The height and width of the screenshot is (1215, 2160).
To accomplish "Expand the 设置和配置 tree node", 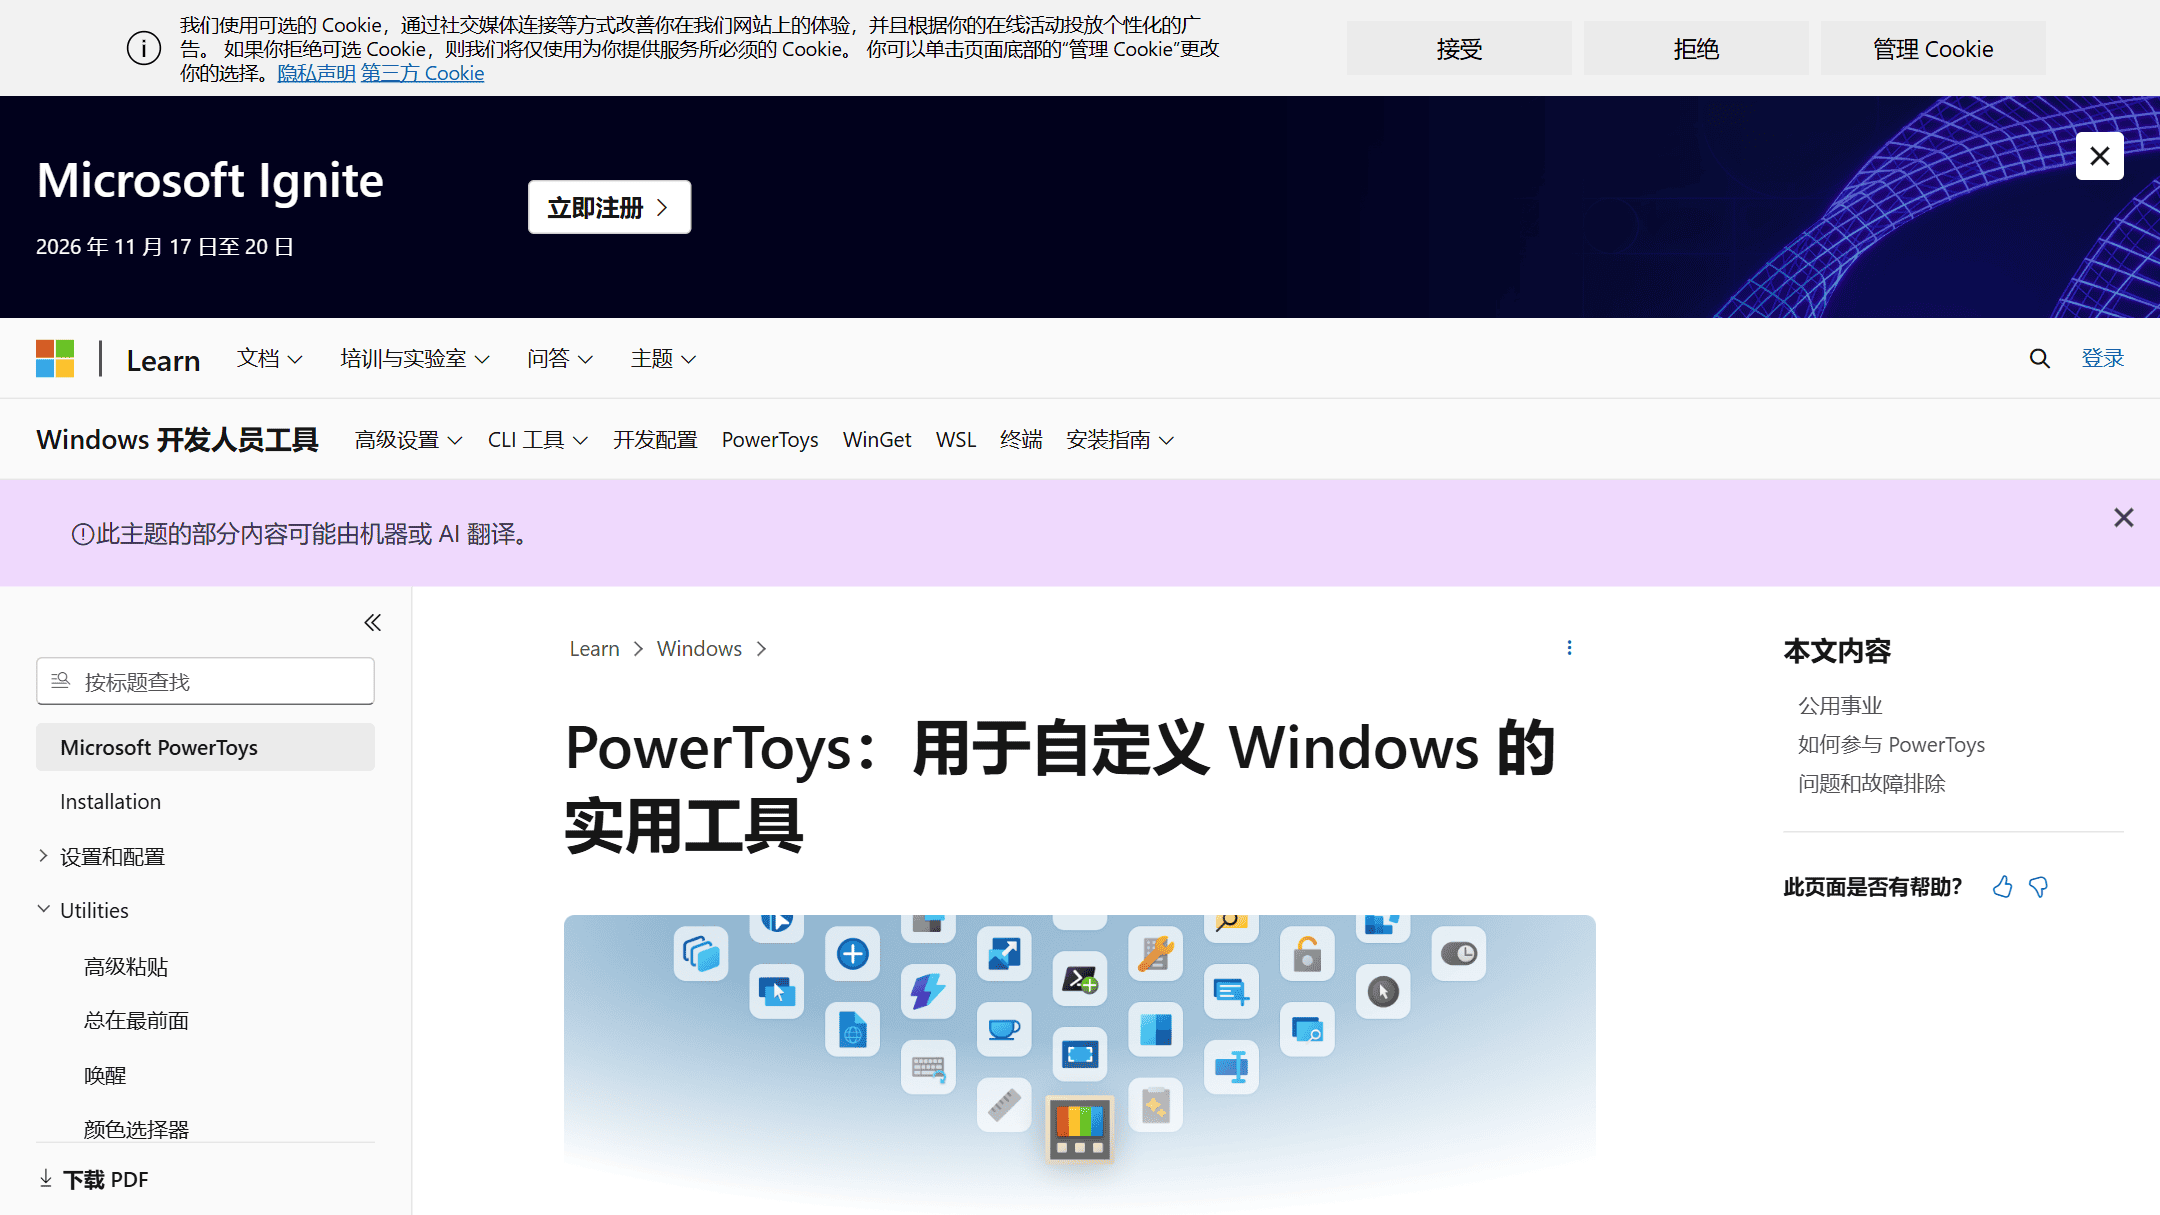I will [43, 856].
